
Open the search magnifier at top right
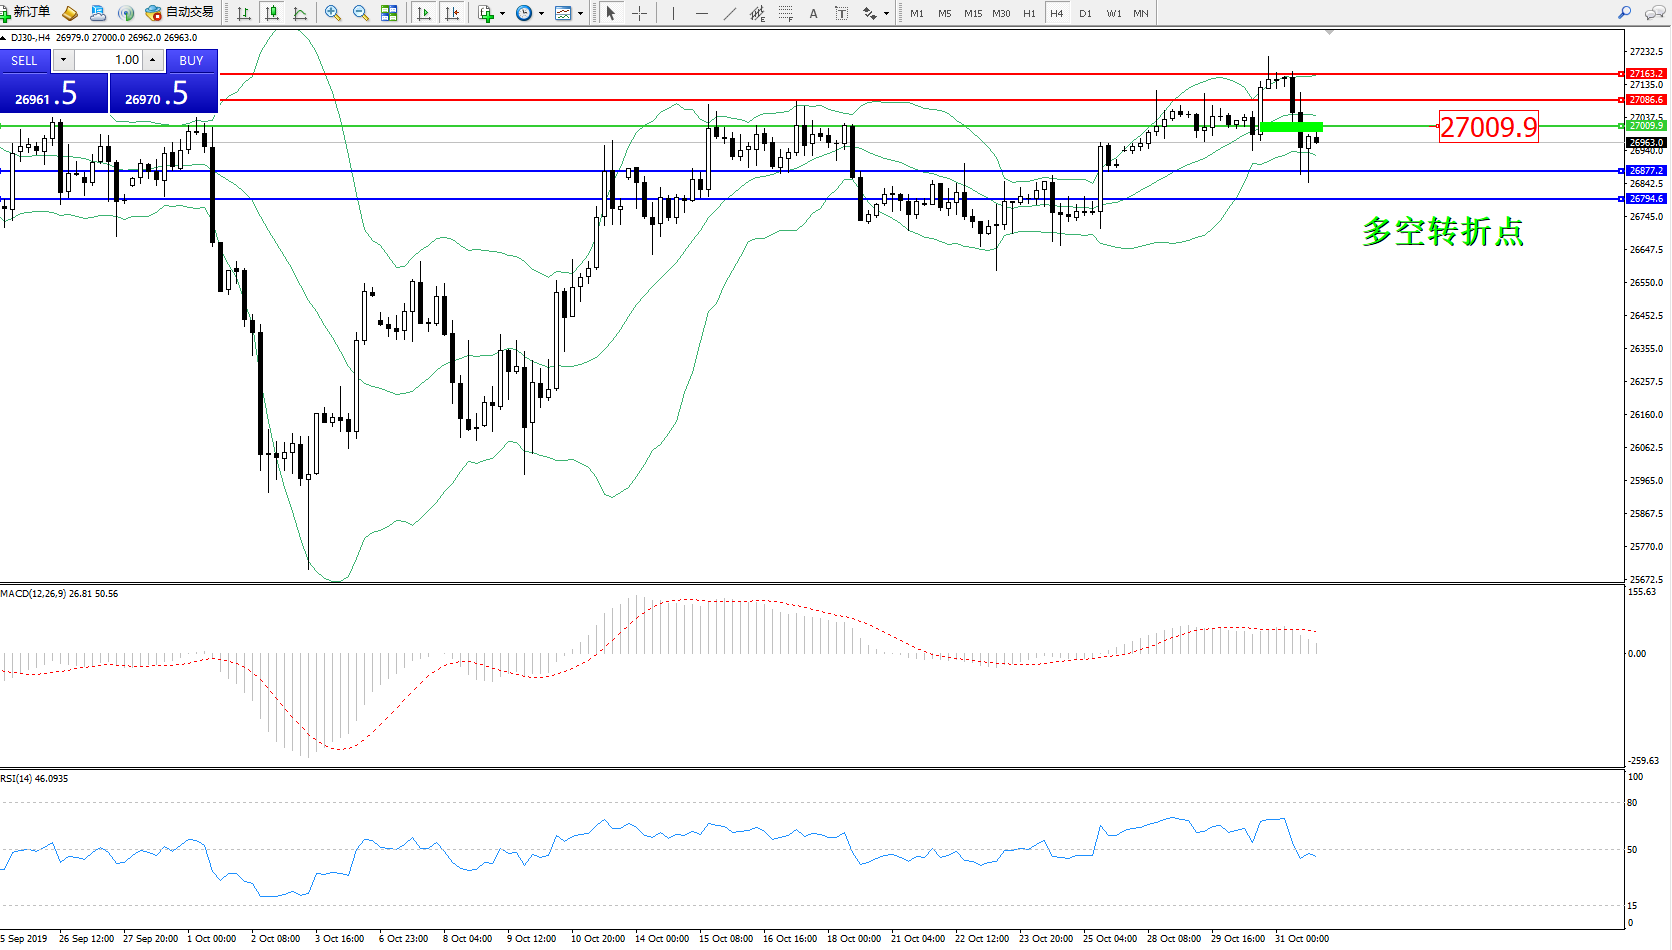[x=1625, y=13]
